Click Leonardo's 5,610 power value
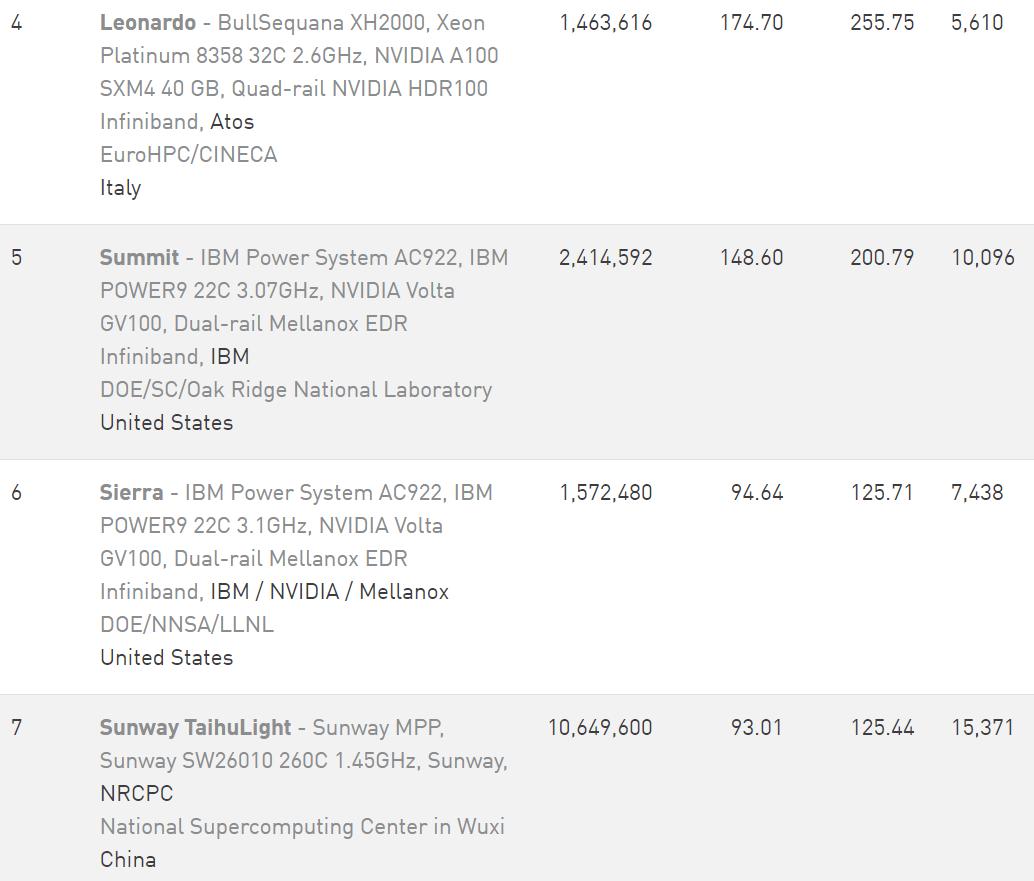1034x881 pixels. tap(976, 23)
